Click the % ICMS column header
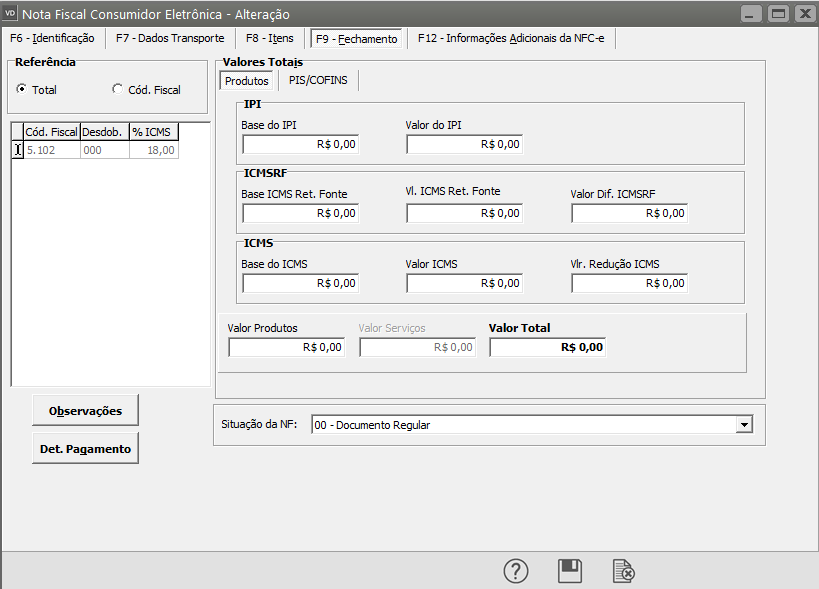This screenshot has height=589, width=819. (153, 132)
